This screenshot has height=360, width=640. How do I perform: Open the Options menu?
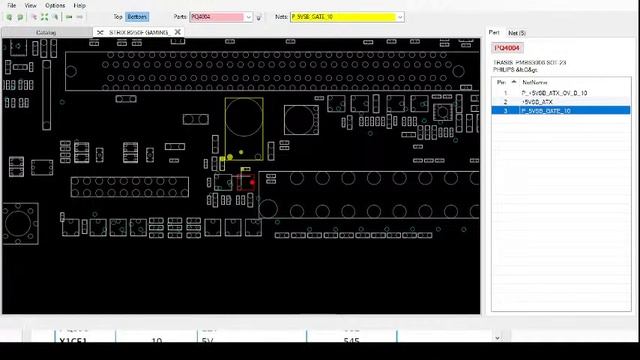click(55, 6)
